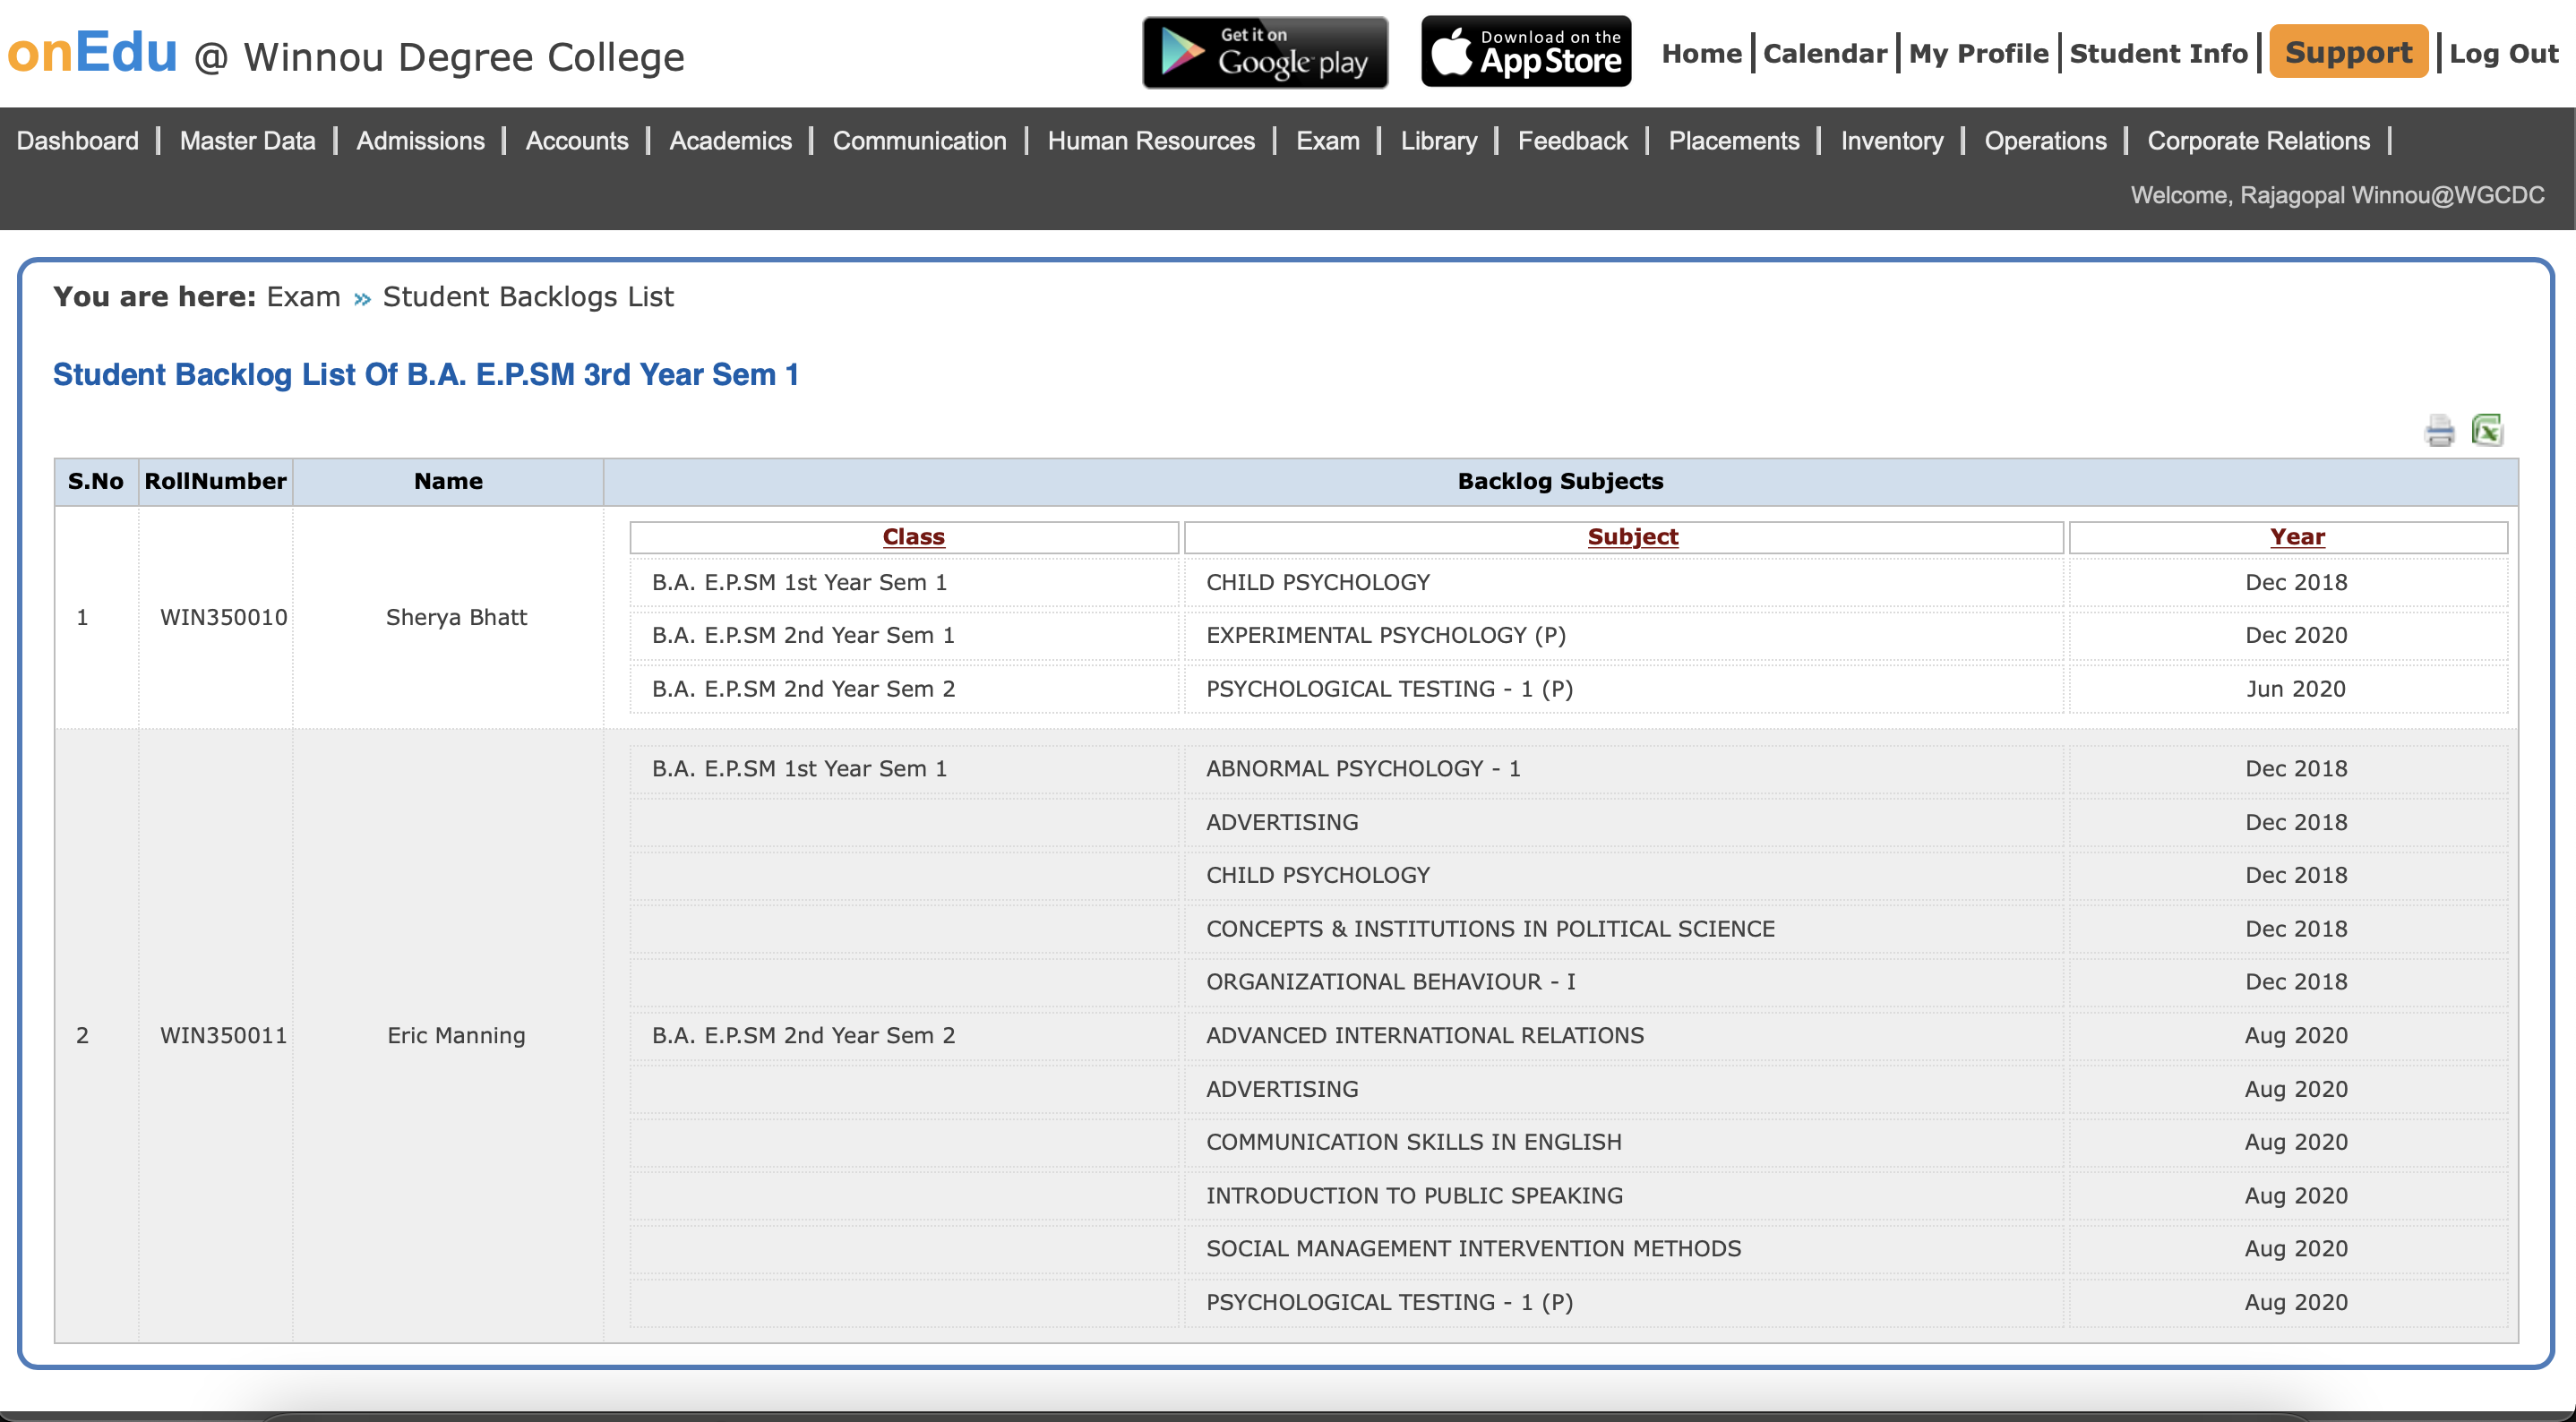Export the backlog list with the Excel icon
Image resolution: width=2576 pixels, height=1422 pixels.
(x=2487, y=430)
